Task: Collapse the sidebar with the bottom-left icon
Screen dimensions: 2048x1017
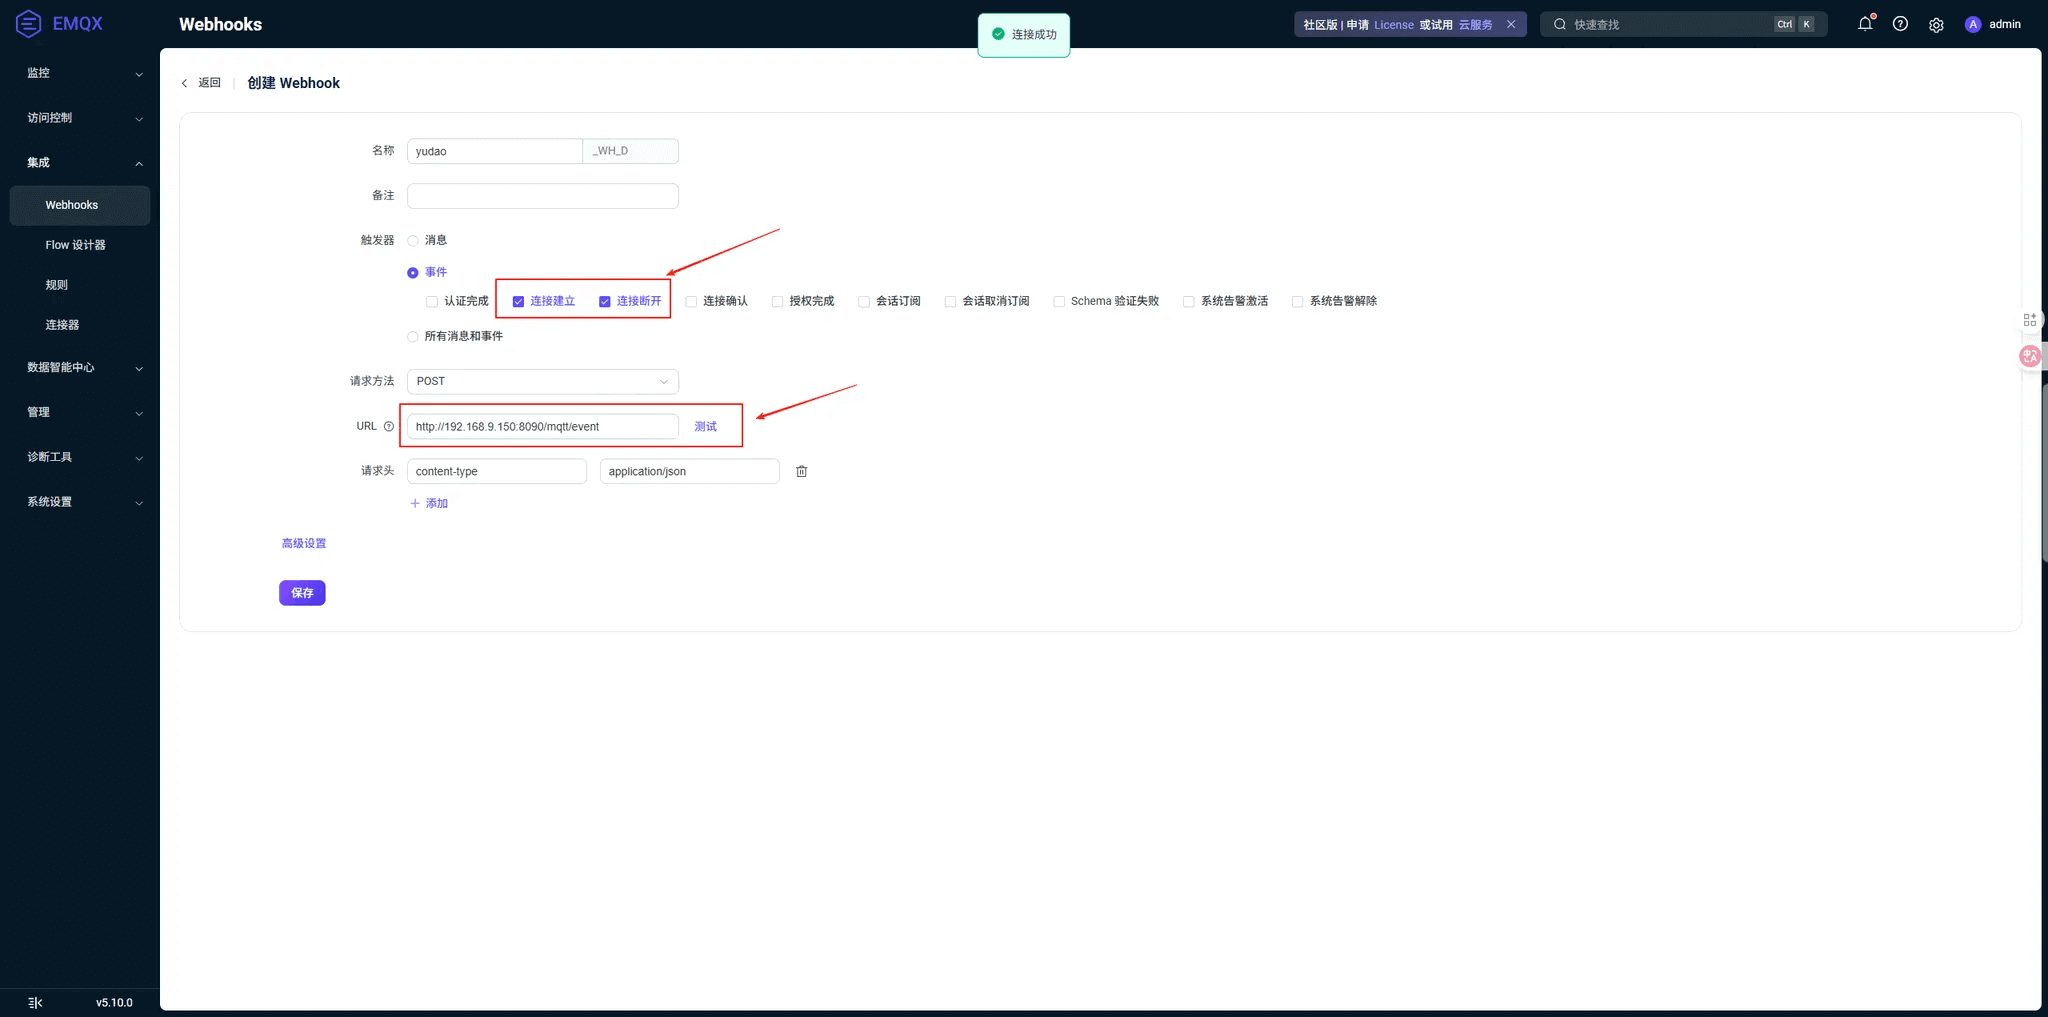Action: click(35, 1002)
